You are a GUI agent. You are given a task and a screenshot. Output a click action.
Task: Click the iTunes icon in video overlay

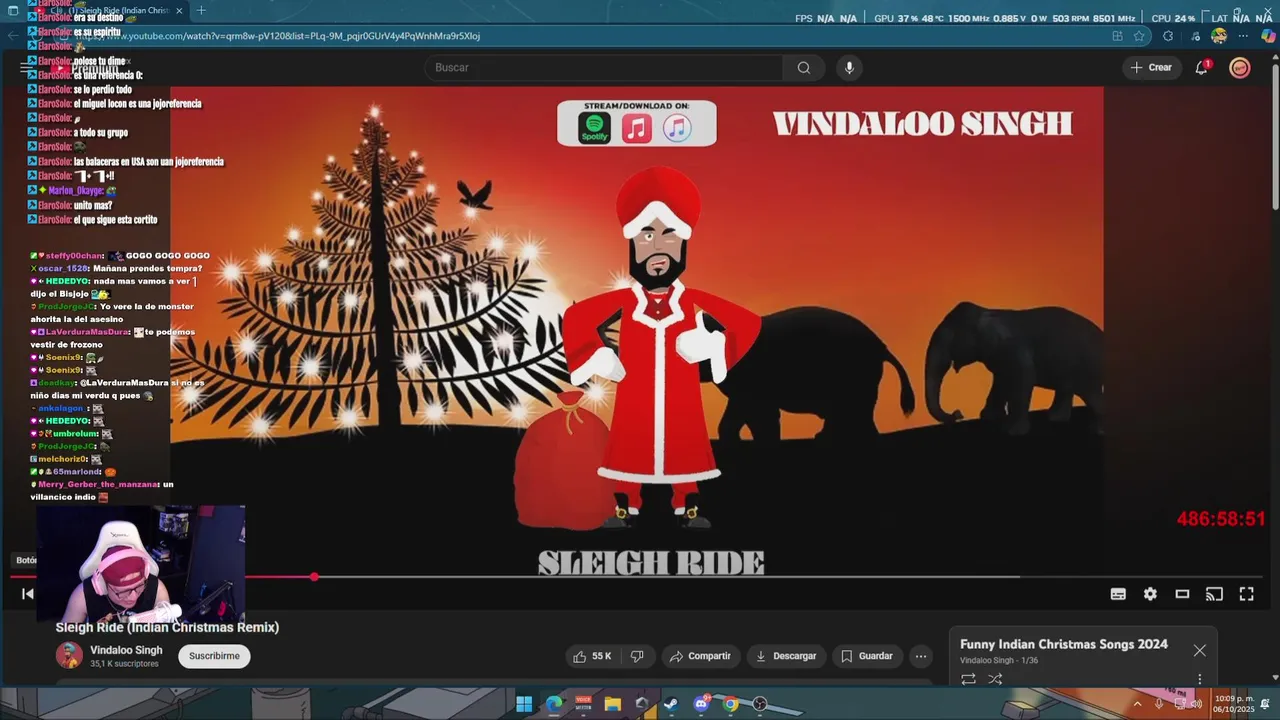pyautogui.click(x=677, y=128)
